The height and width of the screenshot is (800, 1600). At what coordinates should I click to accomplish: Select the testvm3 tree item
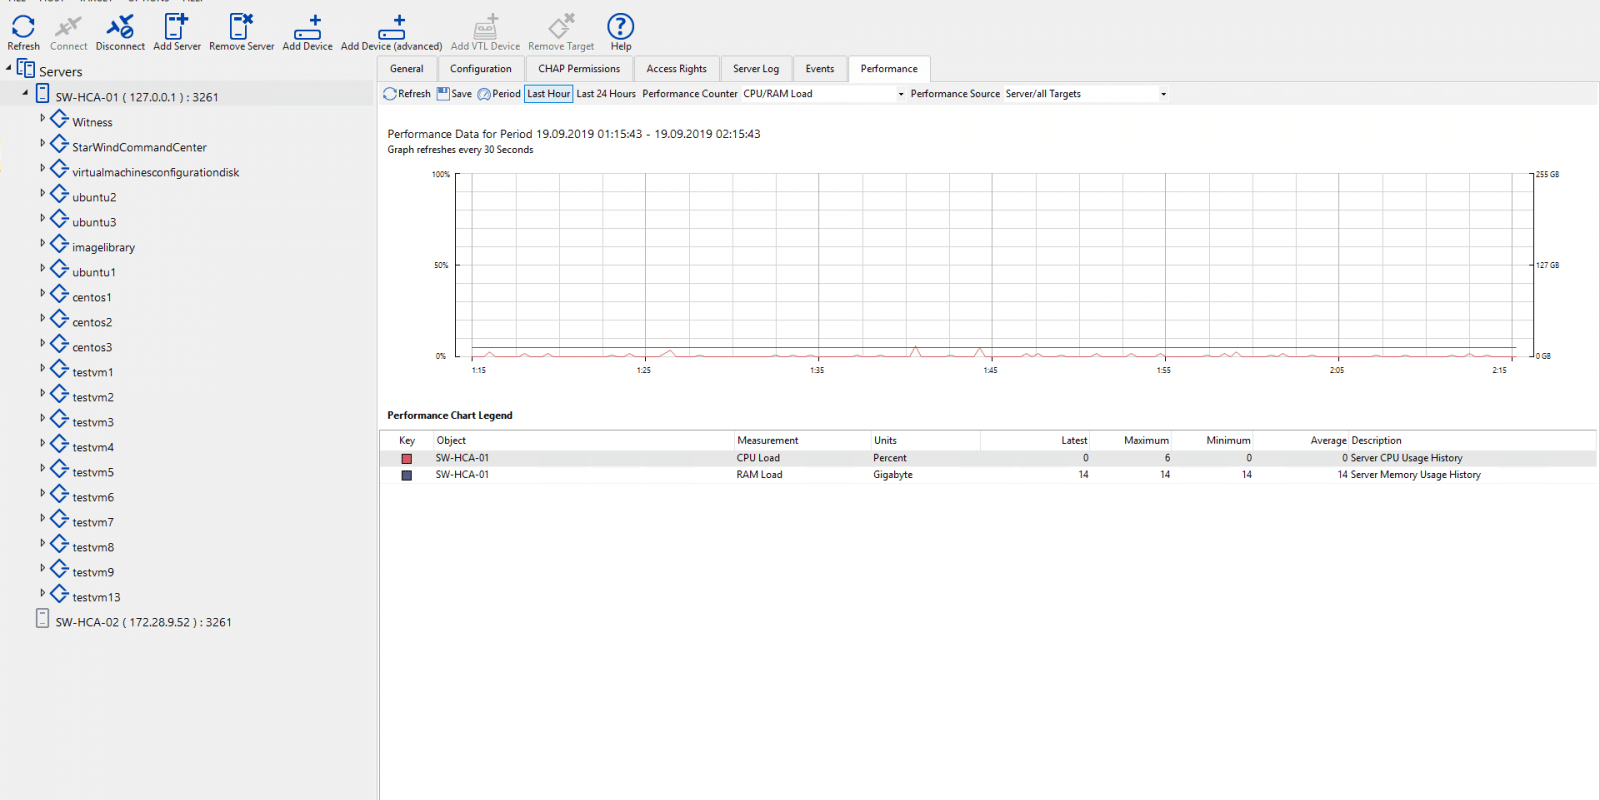coord(93,422)
